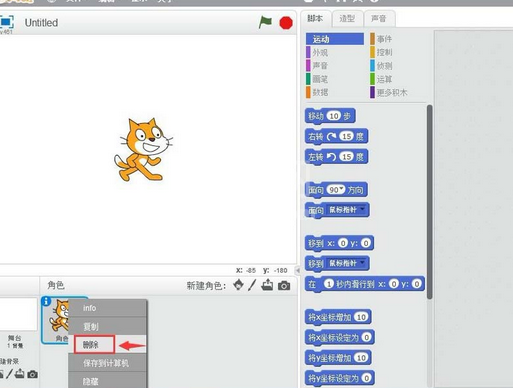Click the 将y坐标增加 10 block
This screenshot has height=388, width=513.
338,358
